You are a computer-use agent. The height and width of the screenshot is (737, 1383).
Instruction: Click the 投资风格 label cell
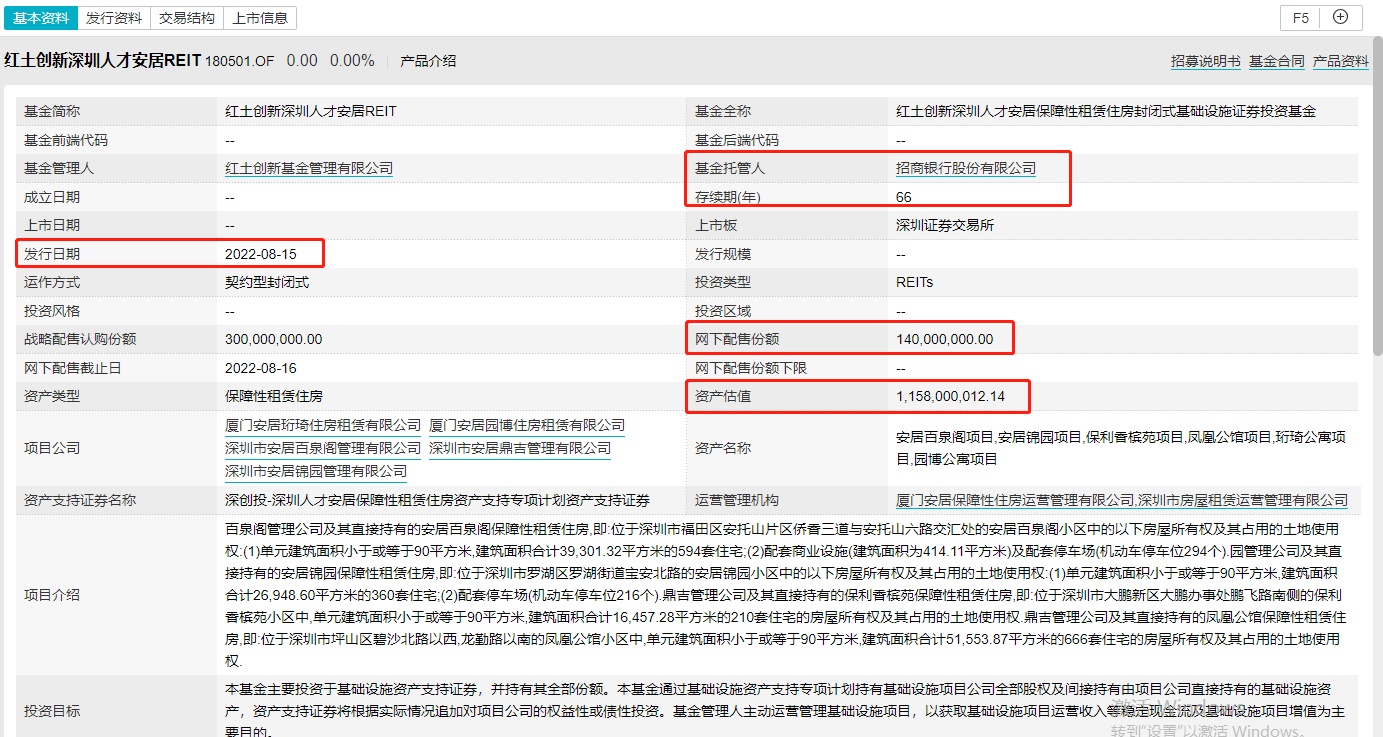[116, 311]
